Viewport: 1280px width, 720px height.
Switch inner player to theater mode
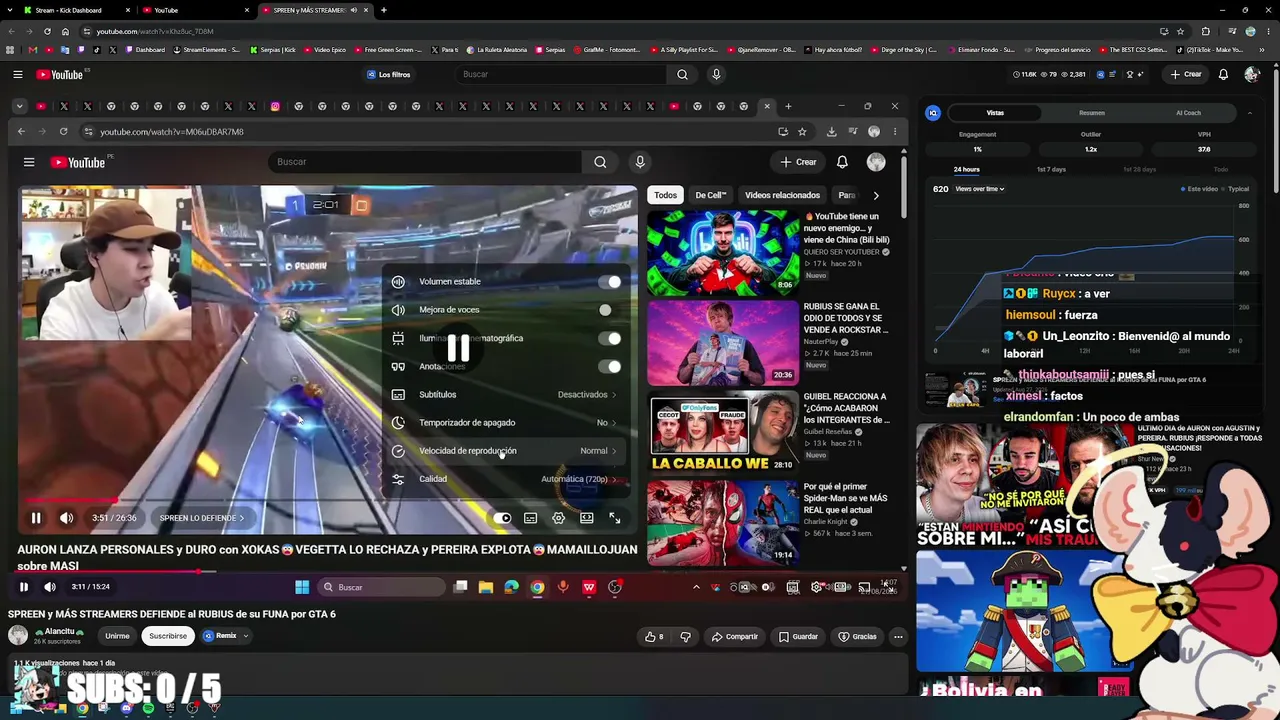coord(587,518)
